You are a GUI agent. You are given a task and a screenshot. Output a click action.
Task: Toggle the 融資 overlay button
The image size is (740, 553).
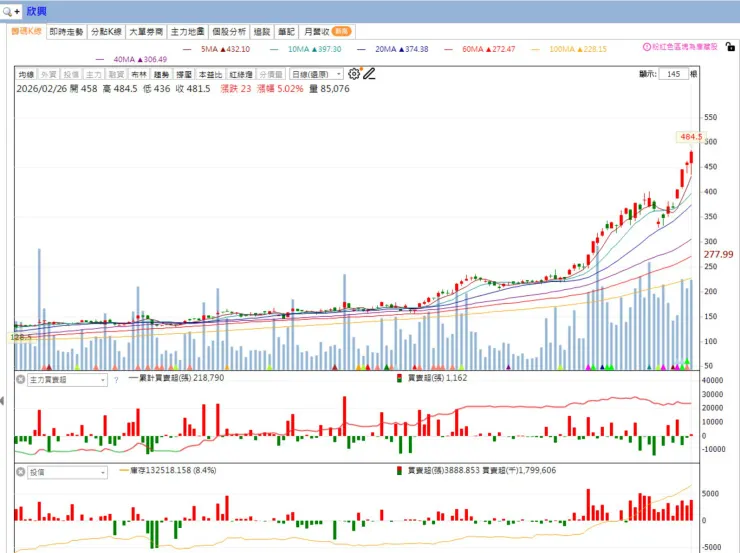[x=116, y=75]
